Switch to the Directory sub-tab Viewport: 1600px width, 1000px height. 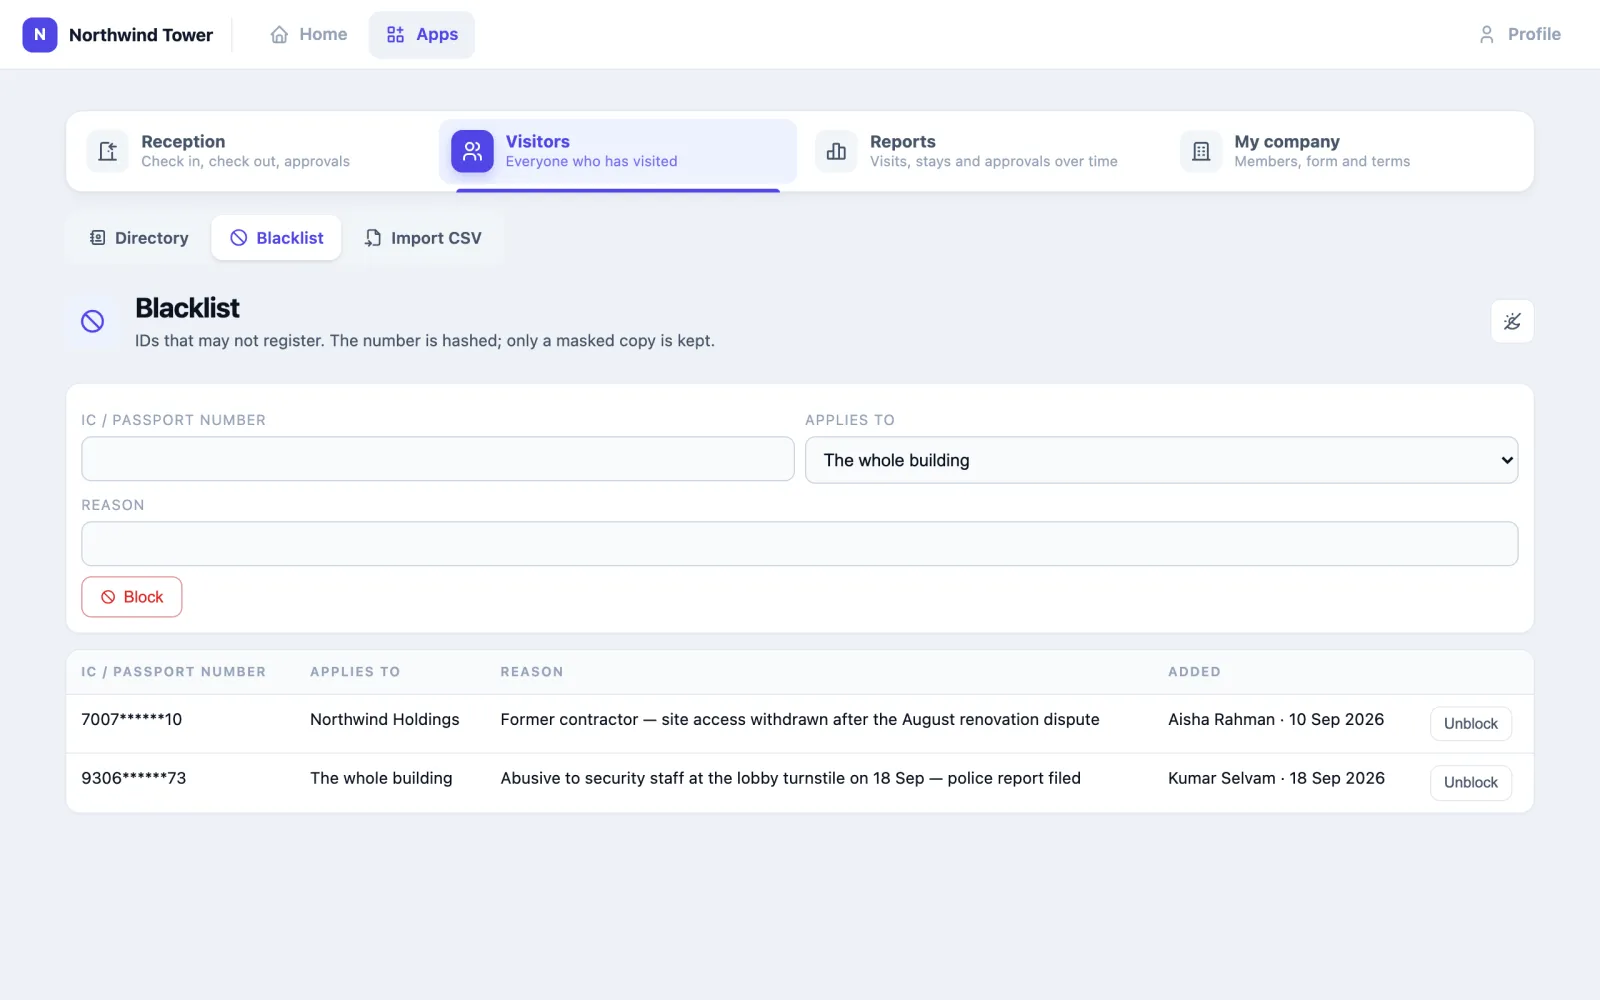139,238
